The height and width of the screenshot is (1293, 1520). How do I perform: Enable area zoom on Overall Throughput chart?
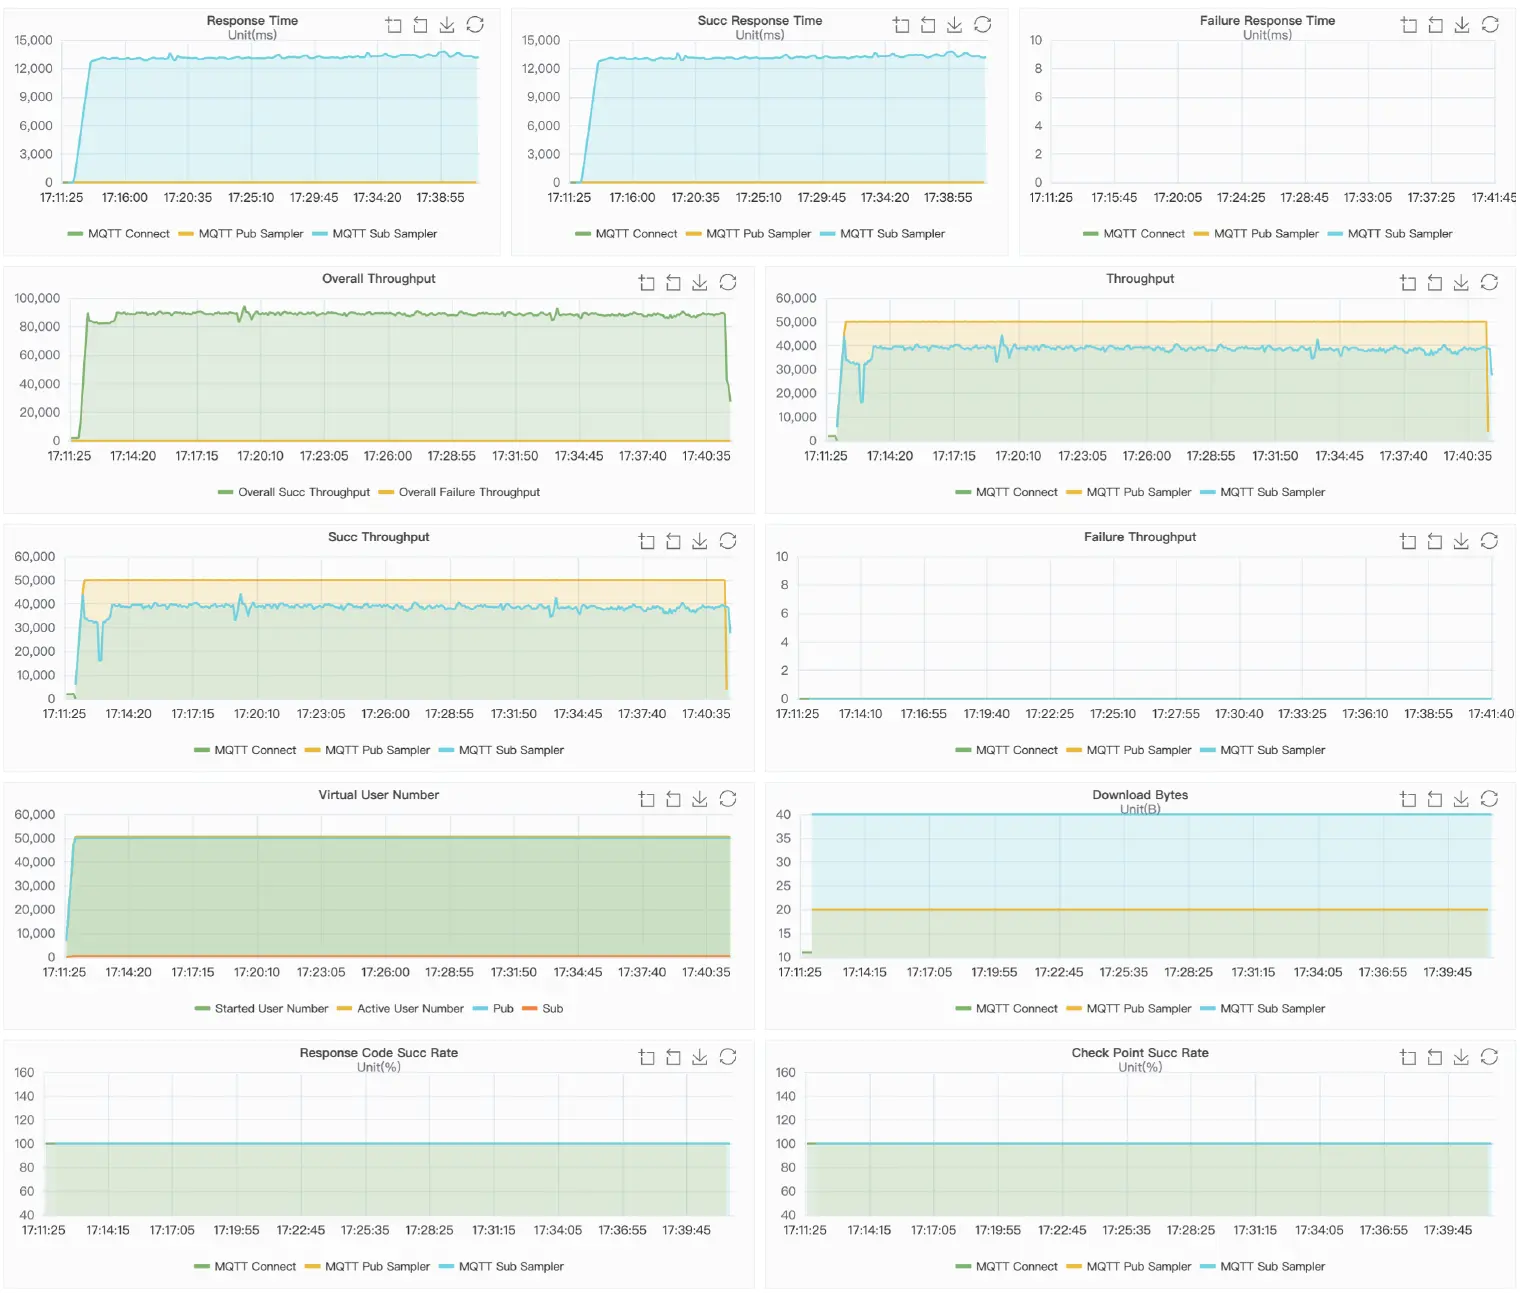647,283
